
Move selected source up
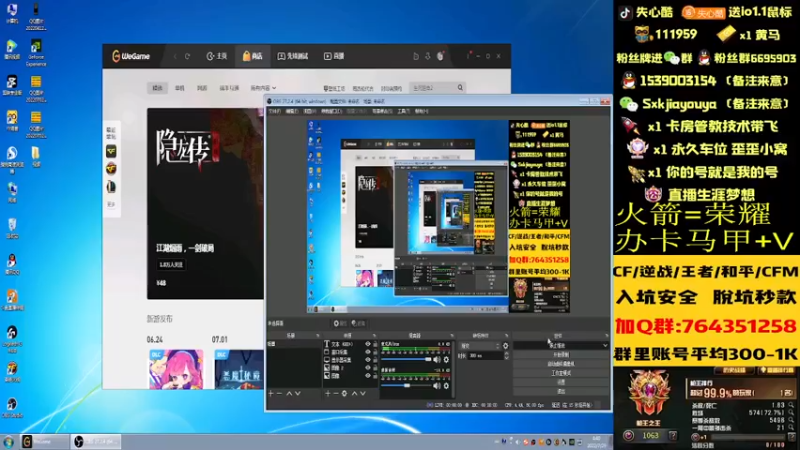point(354,393)
